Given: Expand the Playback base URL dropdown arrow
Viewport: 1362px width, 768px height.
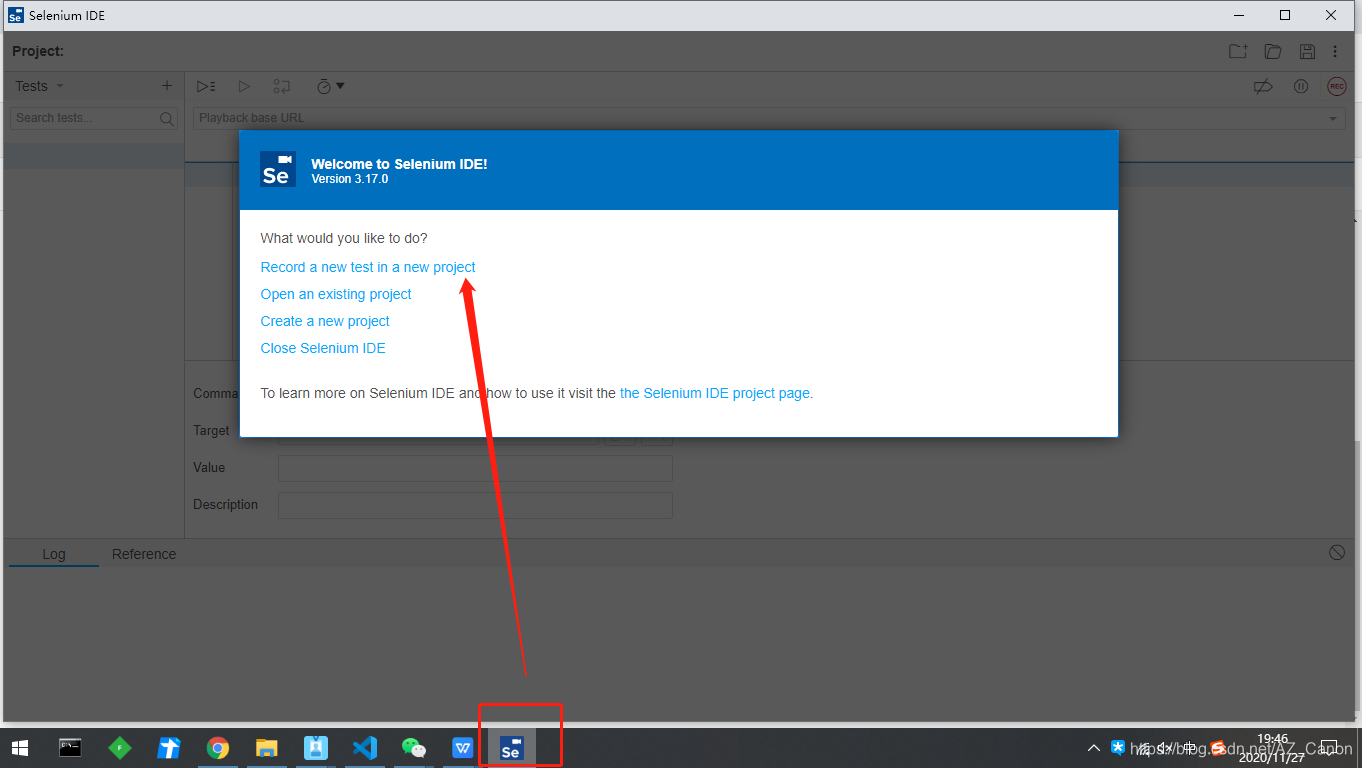Looking at the screenshot, I should click(1333, 119).
